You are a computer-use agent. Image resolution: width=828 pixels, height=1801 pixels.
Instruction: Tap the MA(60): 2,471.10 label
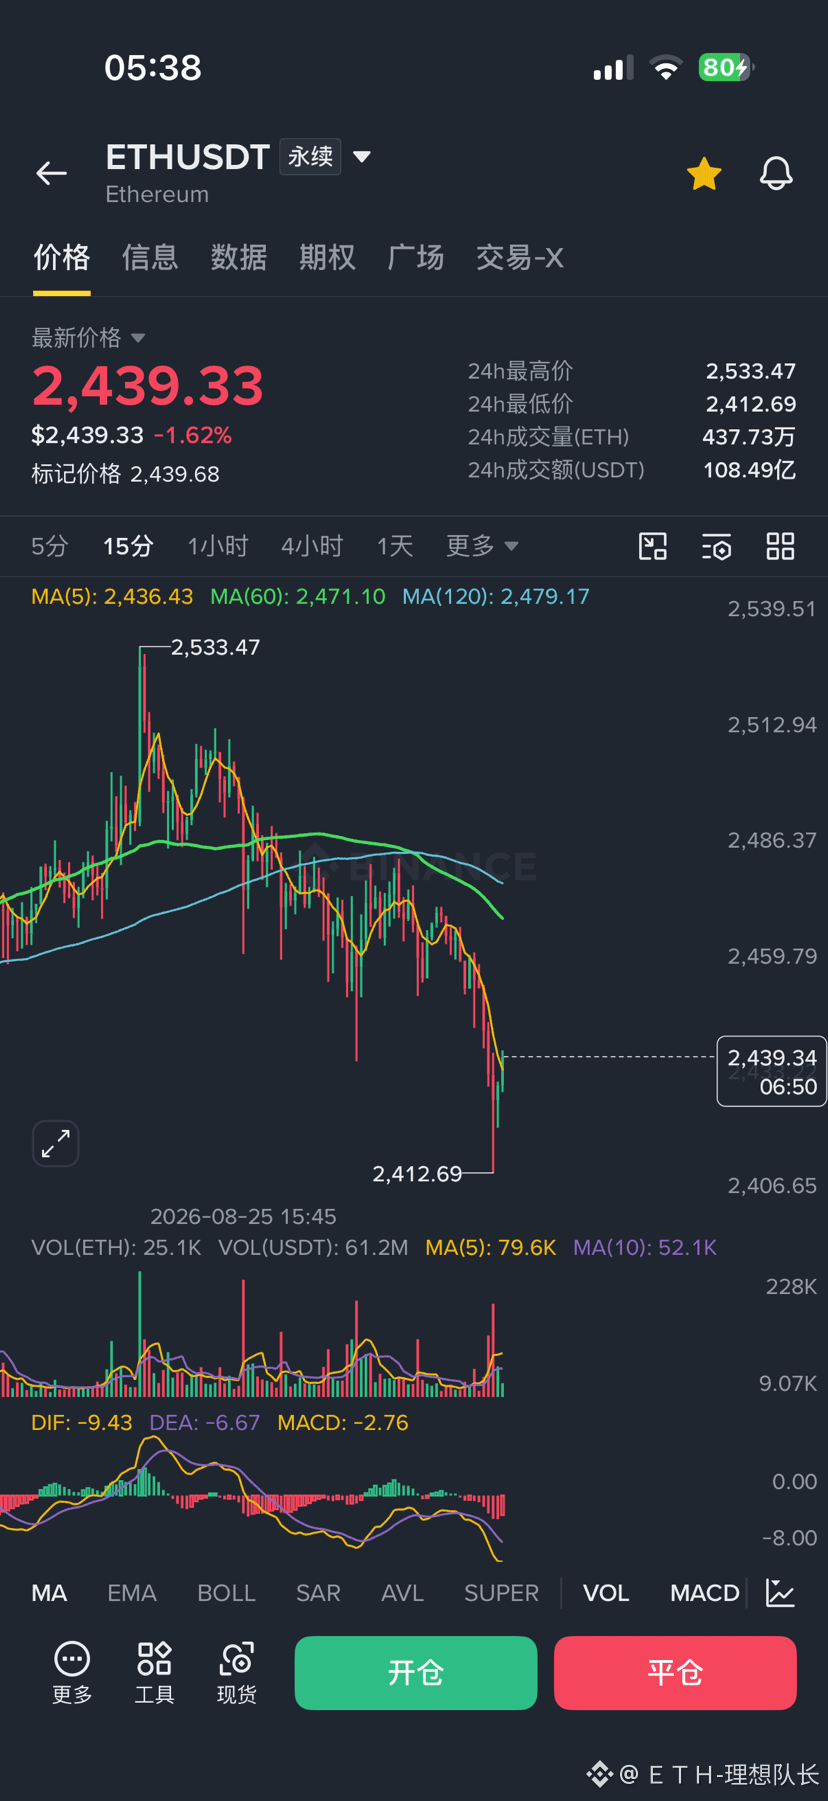[298, 597]
